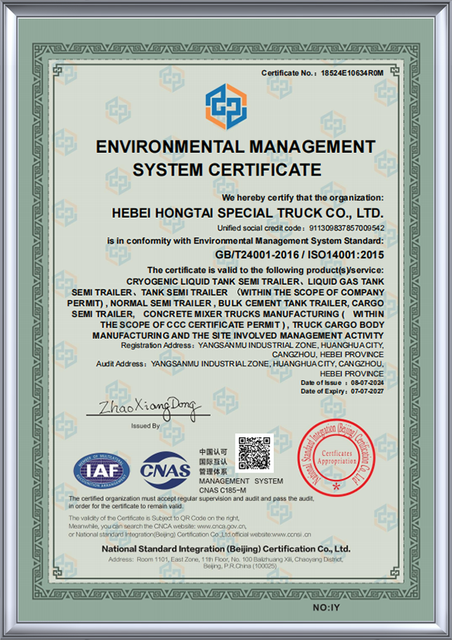Click the 'ENVIRONMENTAL MANAGEMENT' heading line

tap(236, 147)
